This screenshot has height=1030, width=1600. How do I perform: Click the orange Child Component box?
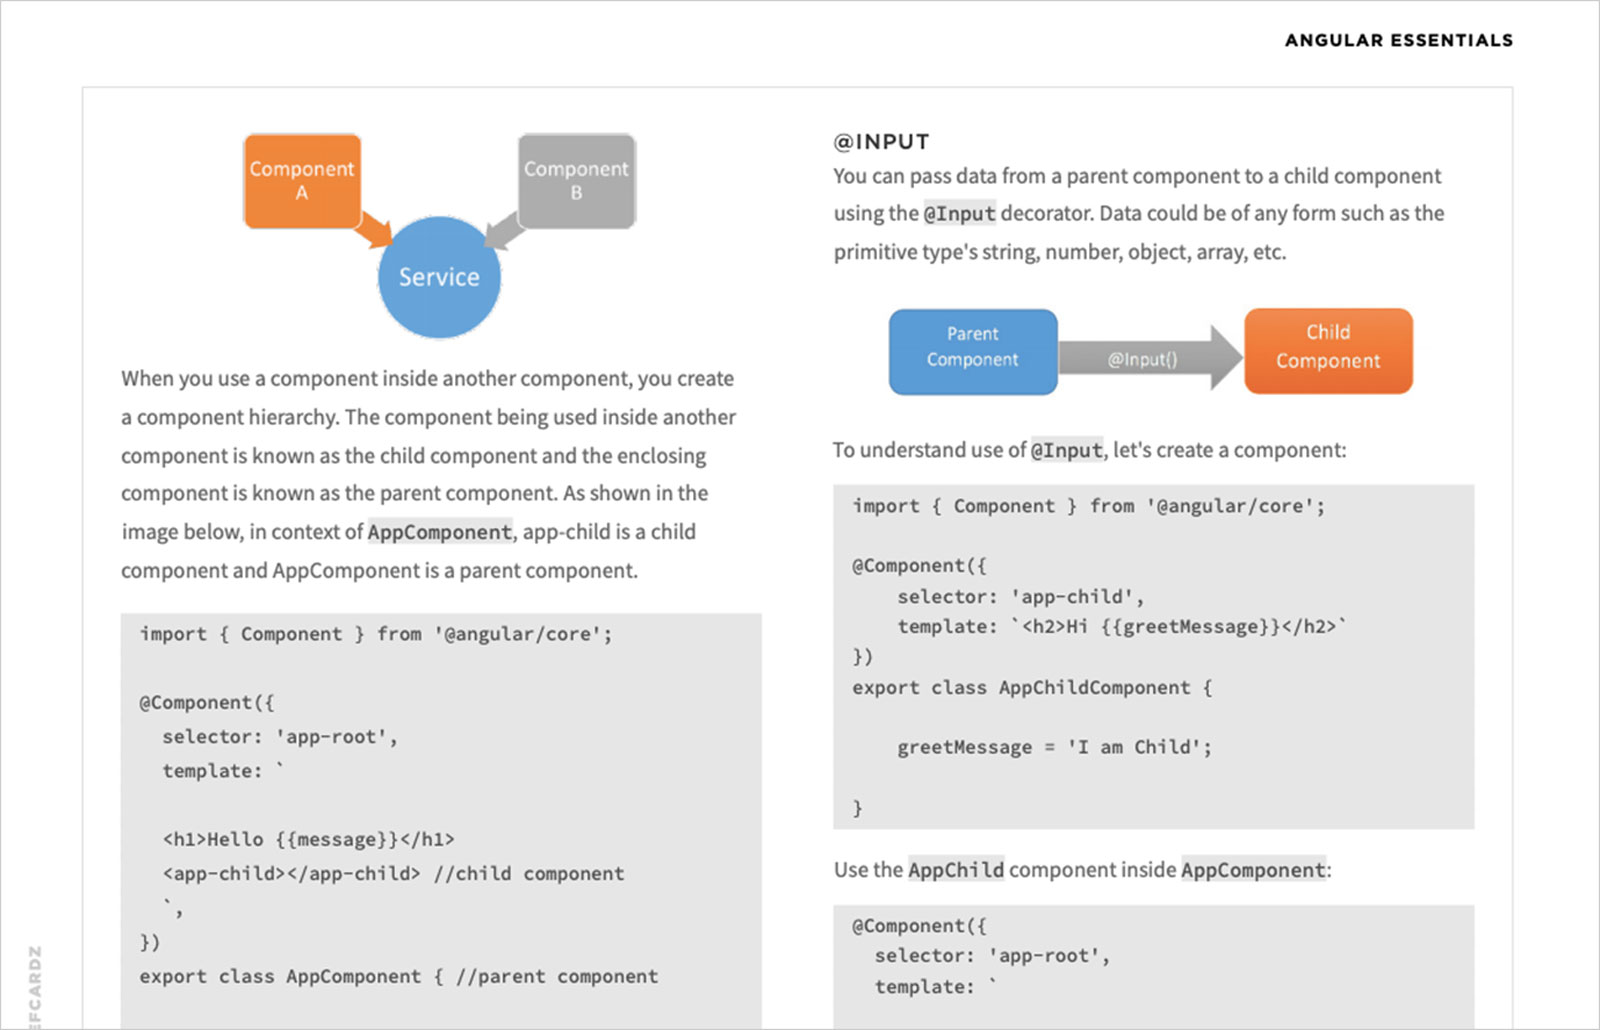1327,351
